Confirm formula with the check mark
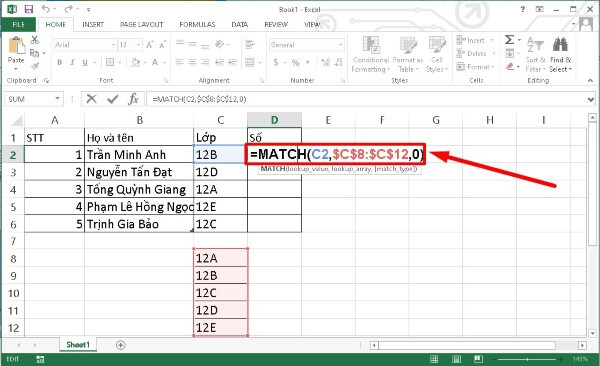600x366 pixels. tap(112, 99)
